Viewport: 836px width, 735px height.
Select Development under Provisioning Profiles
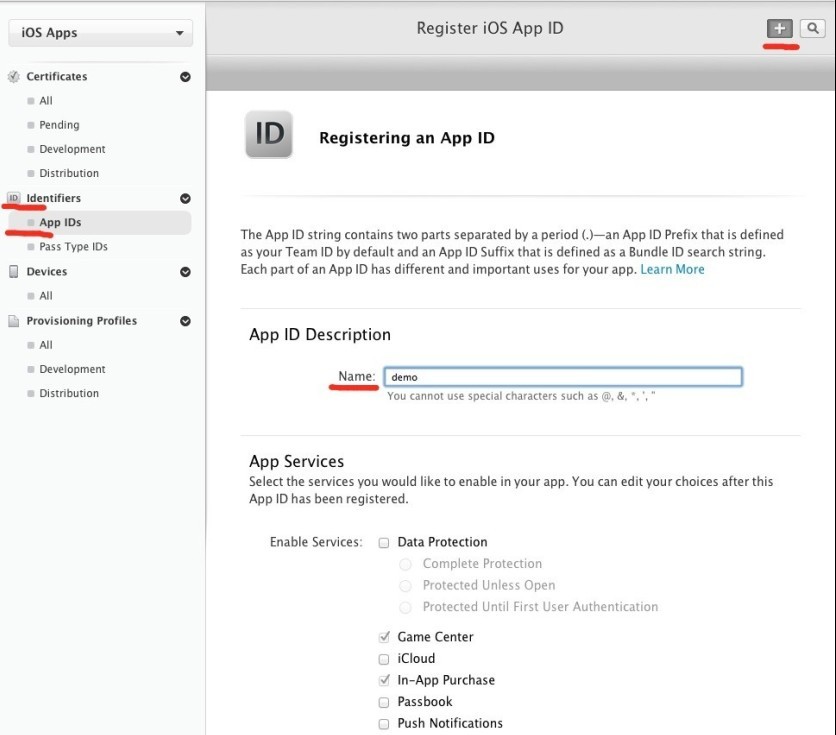72,369
